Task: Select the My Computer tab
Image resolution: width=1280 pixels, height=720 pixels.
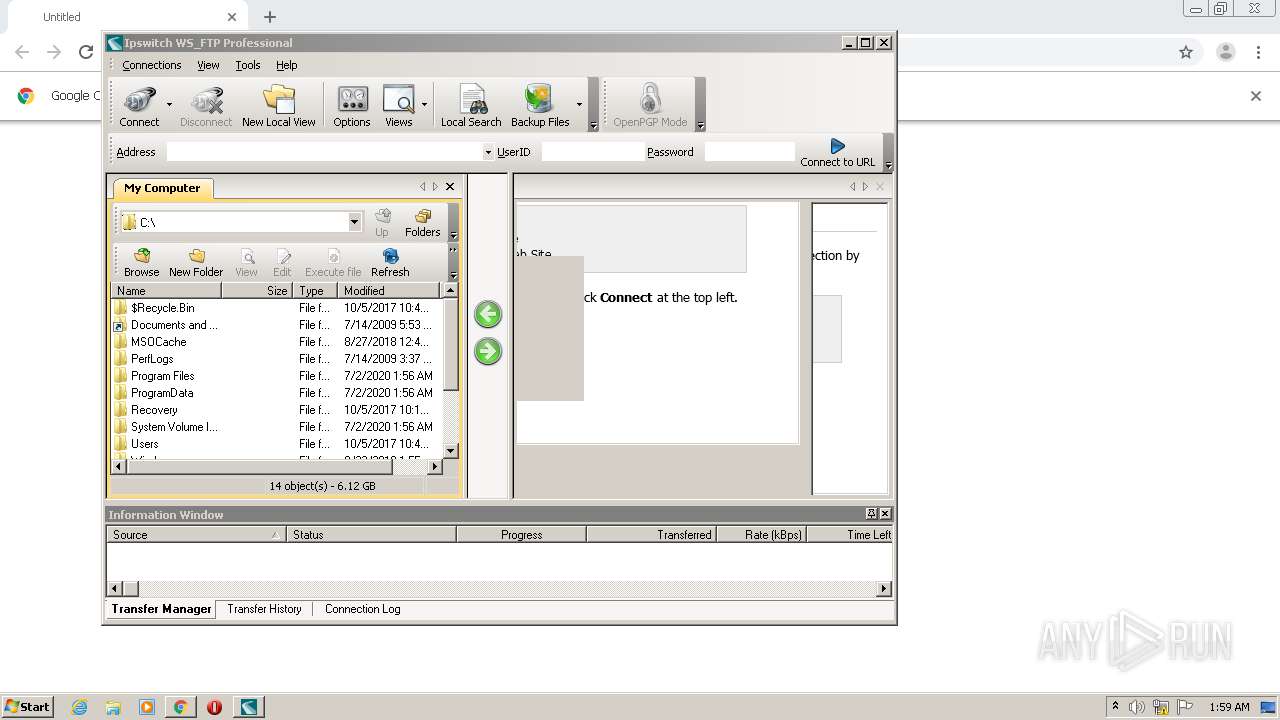Action: click(162, 188)
